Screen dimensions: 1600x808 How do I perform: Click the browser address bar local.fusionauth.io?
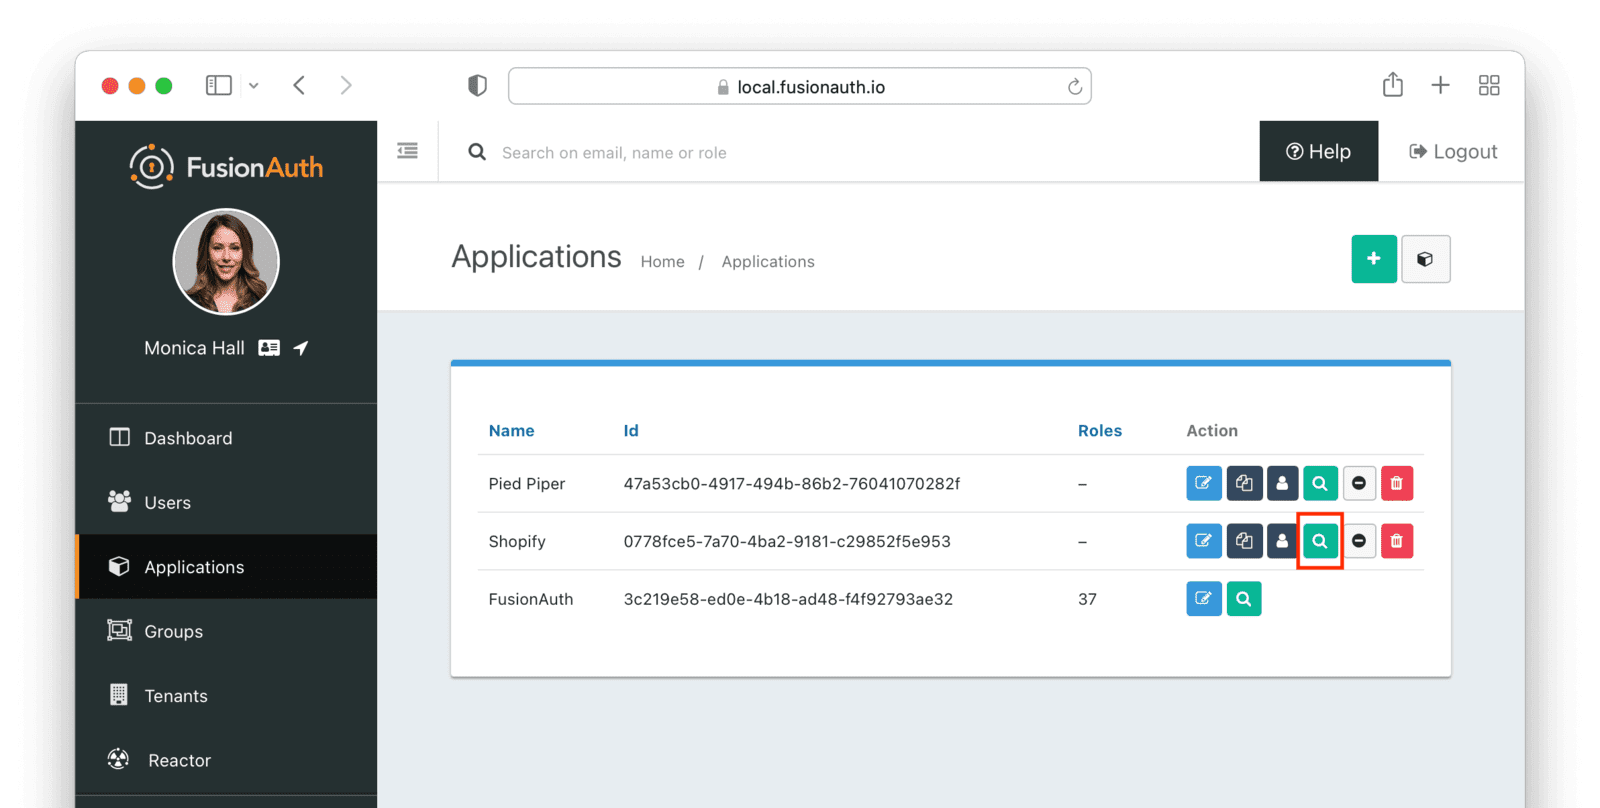click(800, 86)
